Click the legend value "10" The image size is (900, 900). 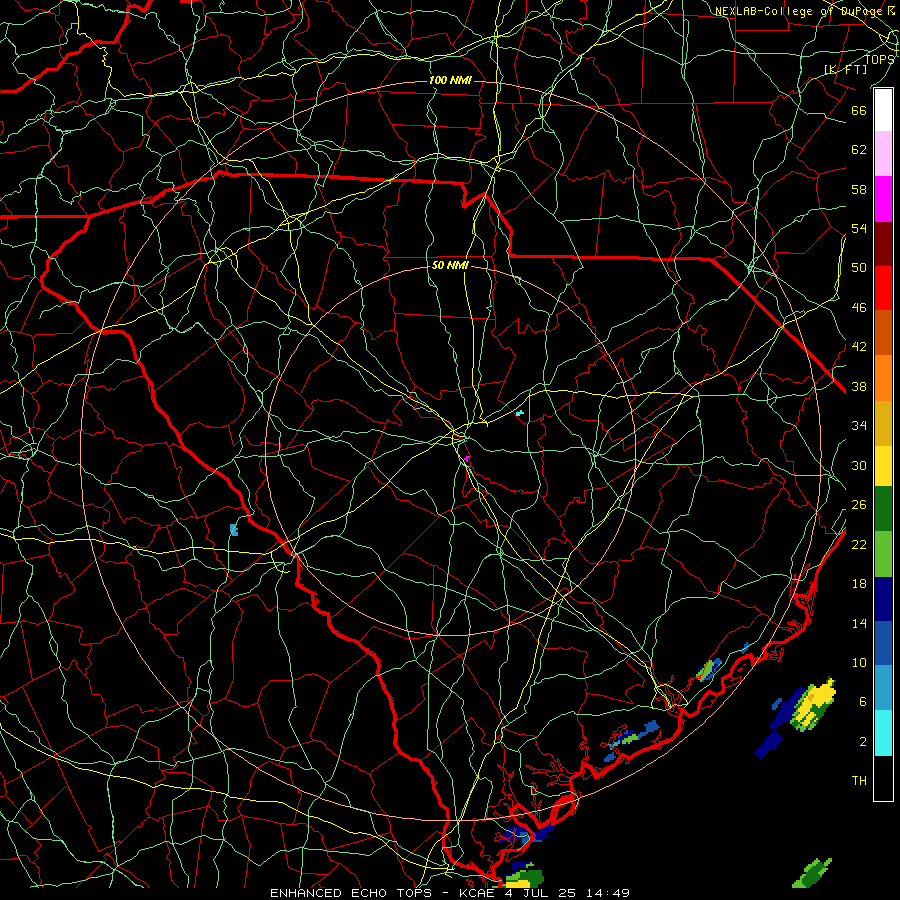click(859, 663)
